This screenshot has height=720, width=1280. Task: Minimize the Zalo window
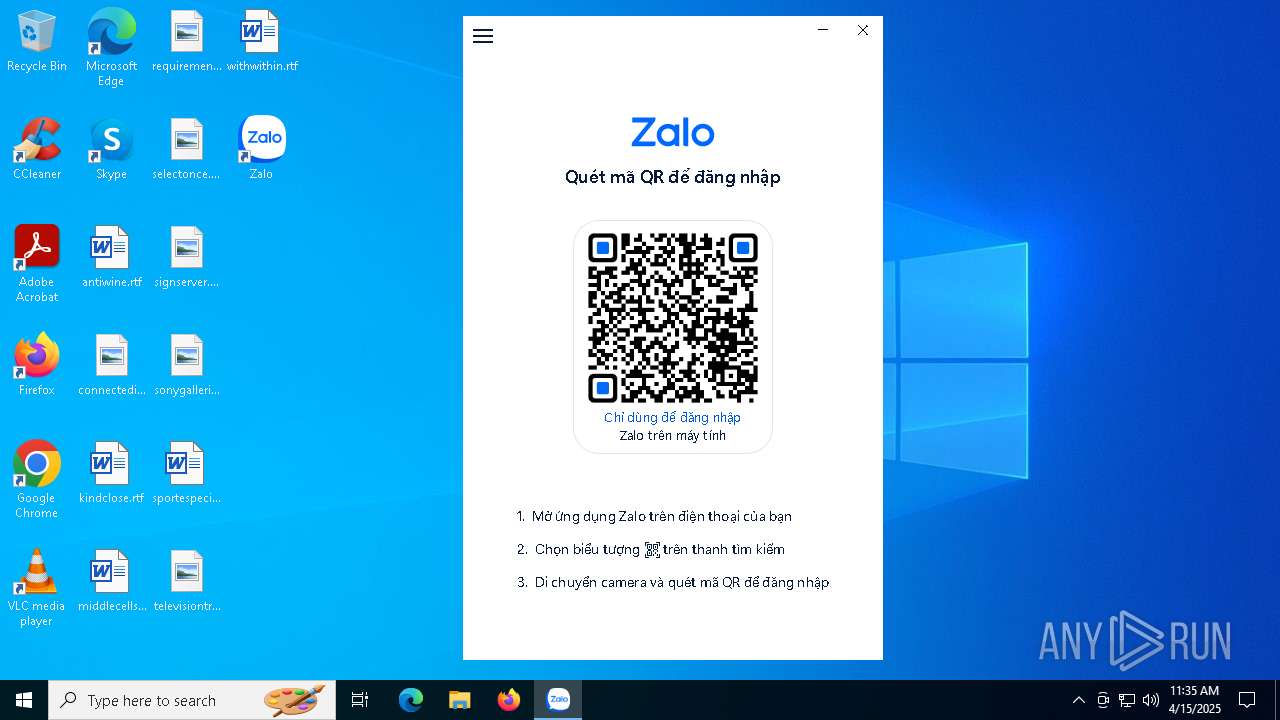(823, 30)
